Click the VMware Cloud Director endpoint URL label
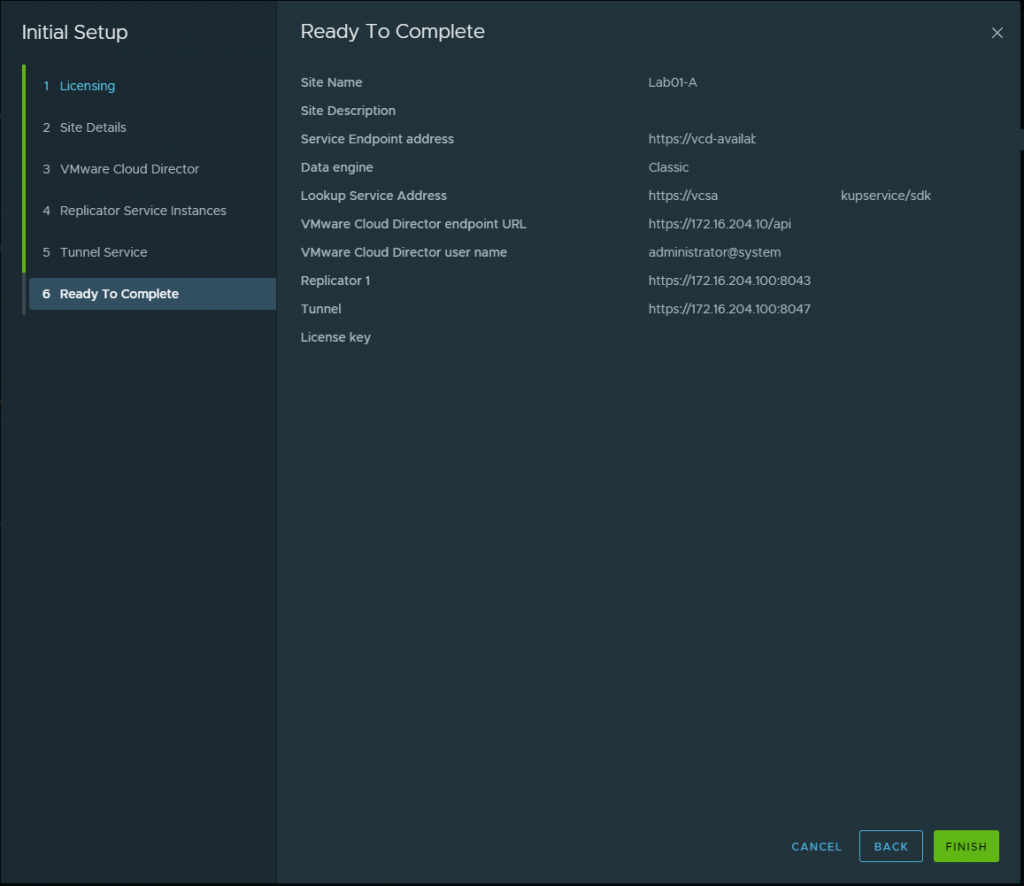The width and height of the screenshot is (1024, 886). [x=413, y=224]
